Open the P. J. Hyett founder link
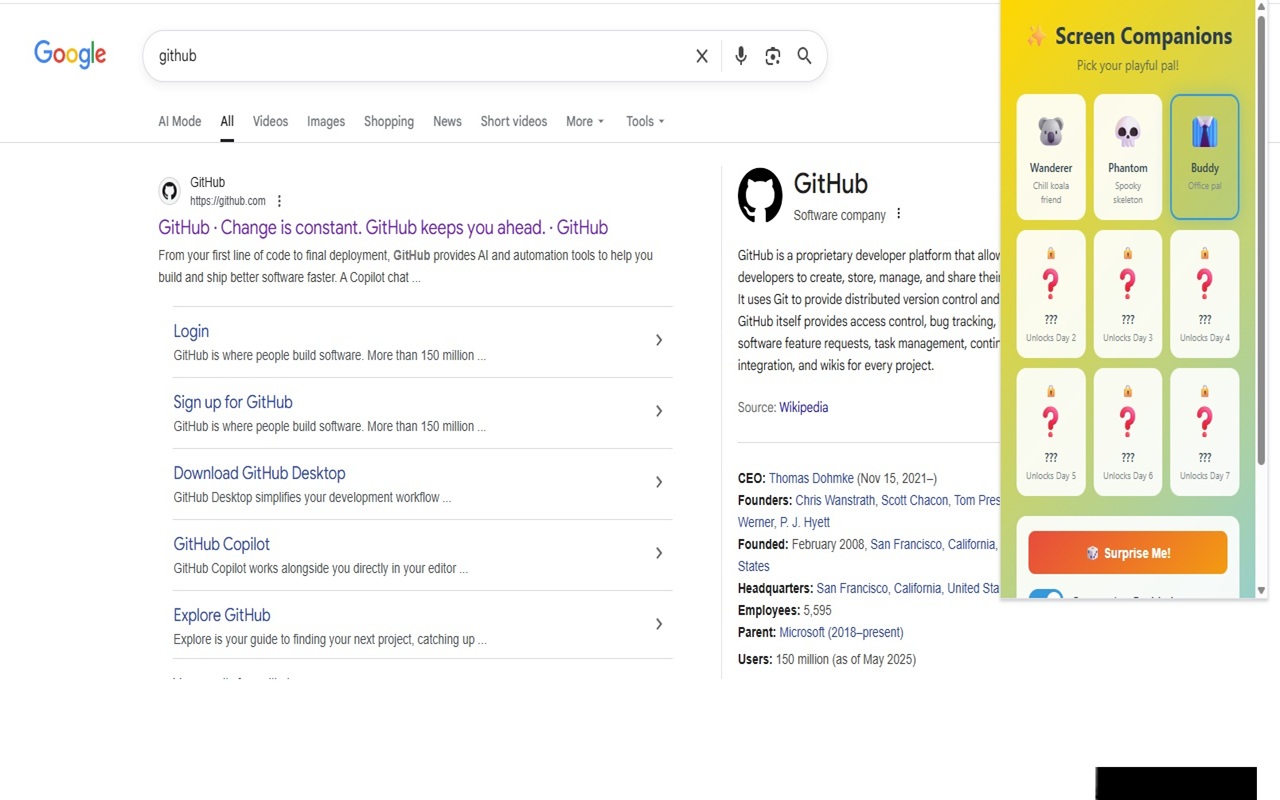Viewport: 1280px width, 800px height. click(804, 522)
